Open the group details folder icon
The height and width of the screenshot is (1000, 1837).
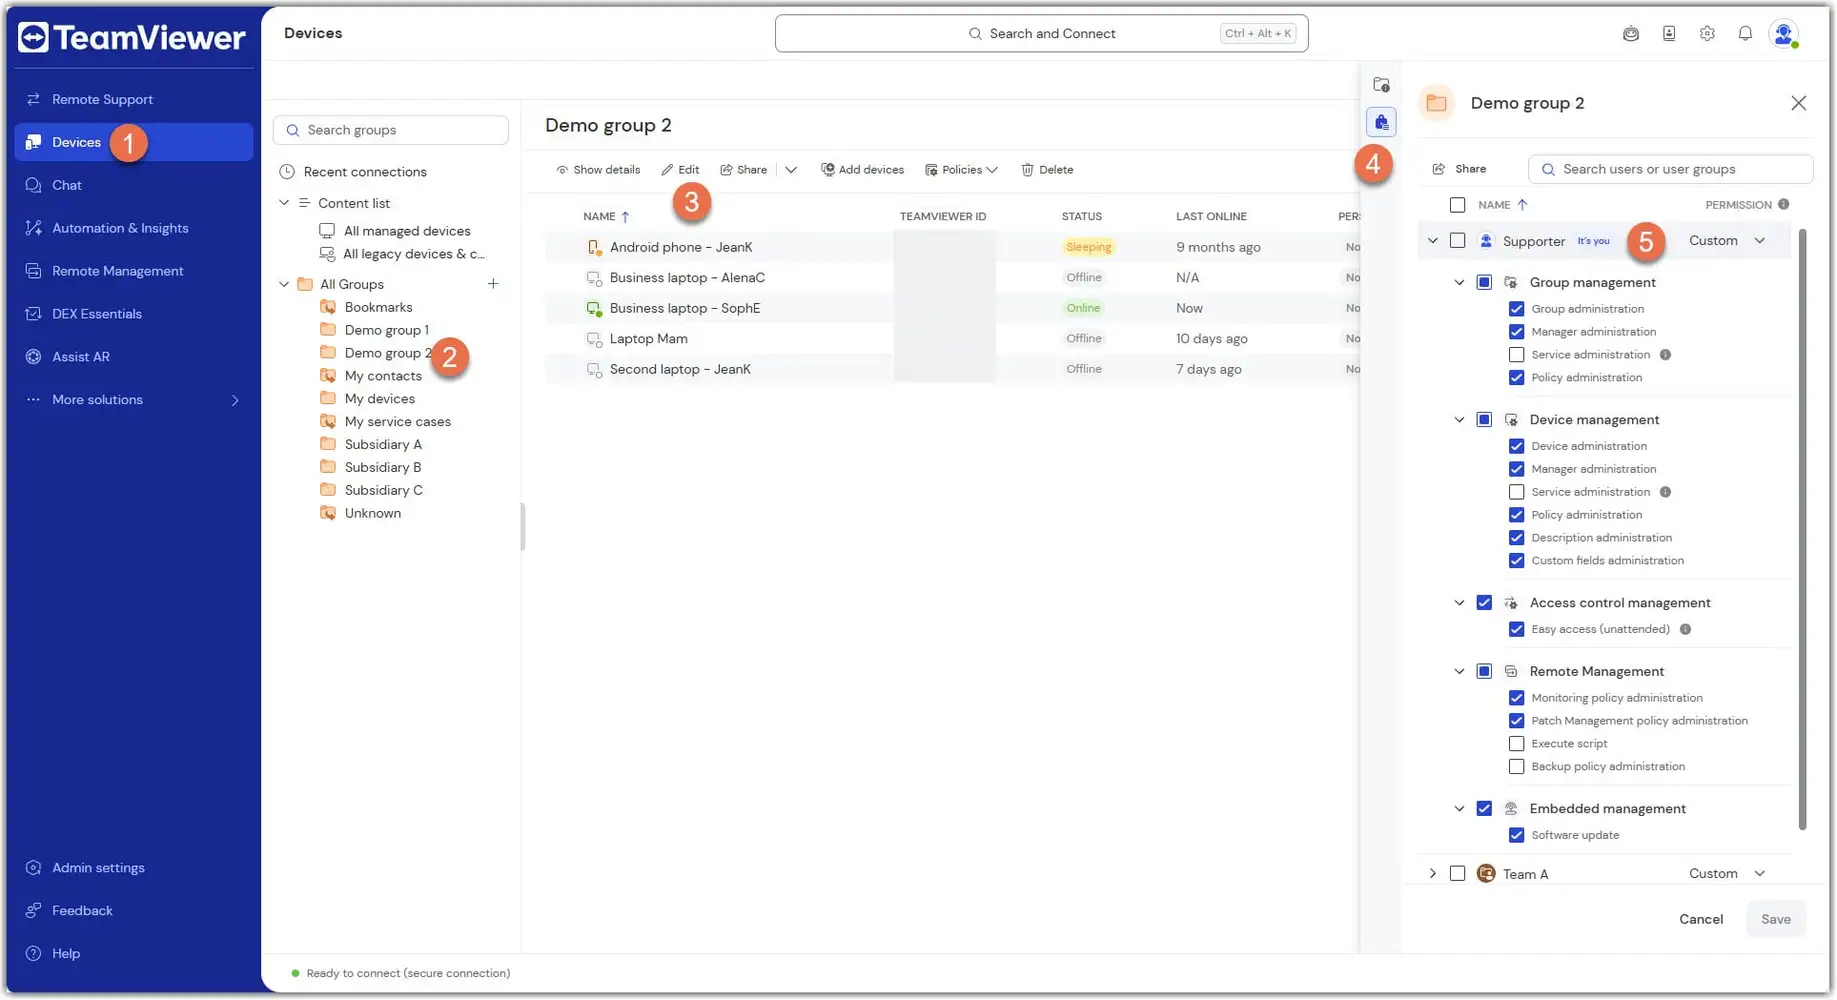tap(1381, 85)
